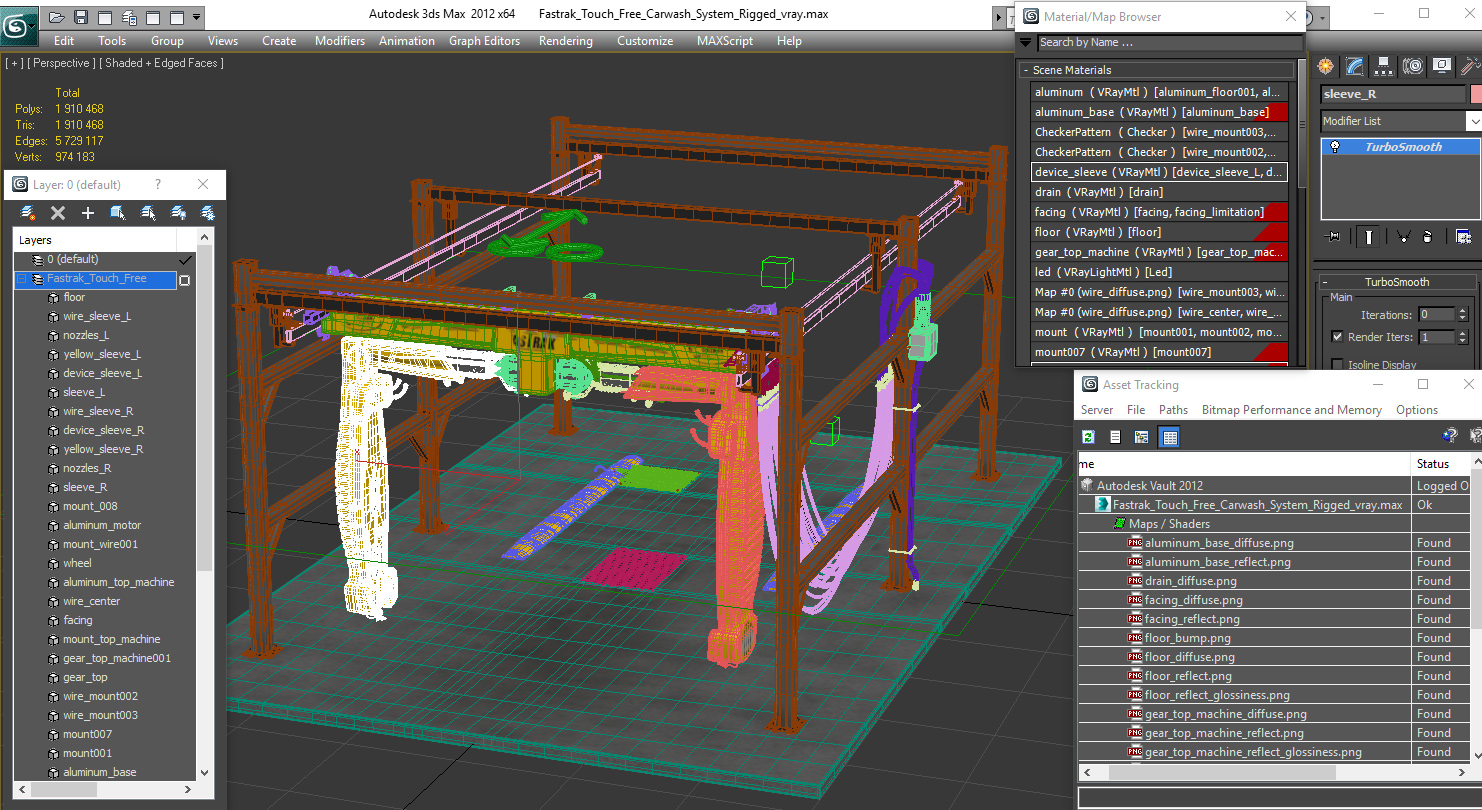Open the quick access toolbar dropdown arrow
The image size is (1482, 810).
click(x=196, y=17)
